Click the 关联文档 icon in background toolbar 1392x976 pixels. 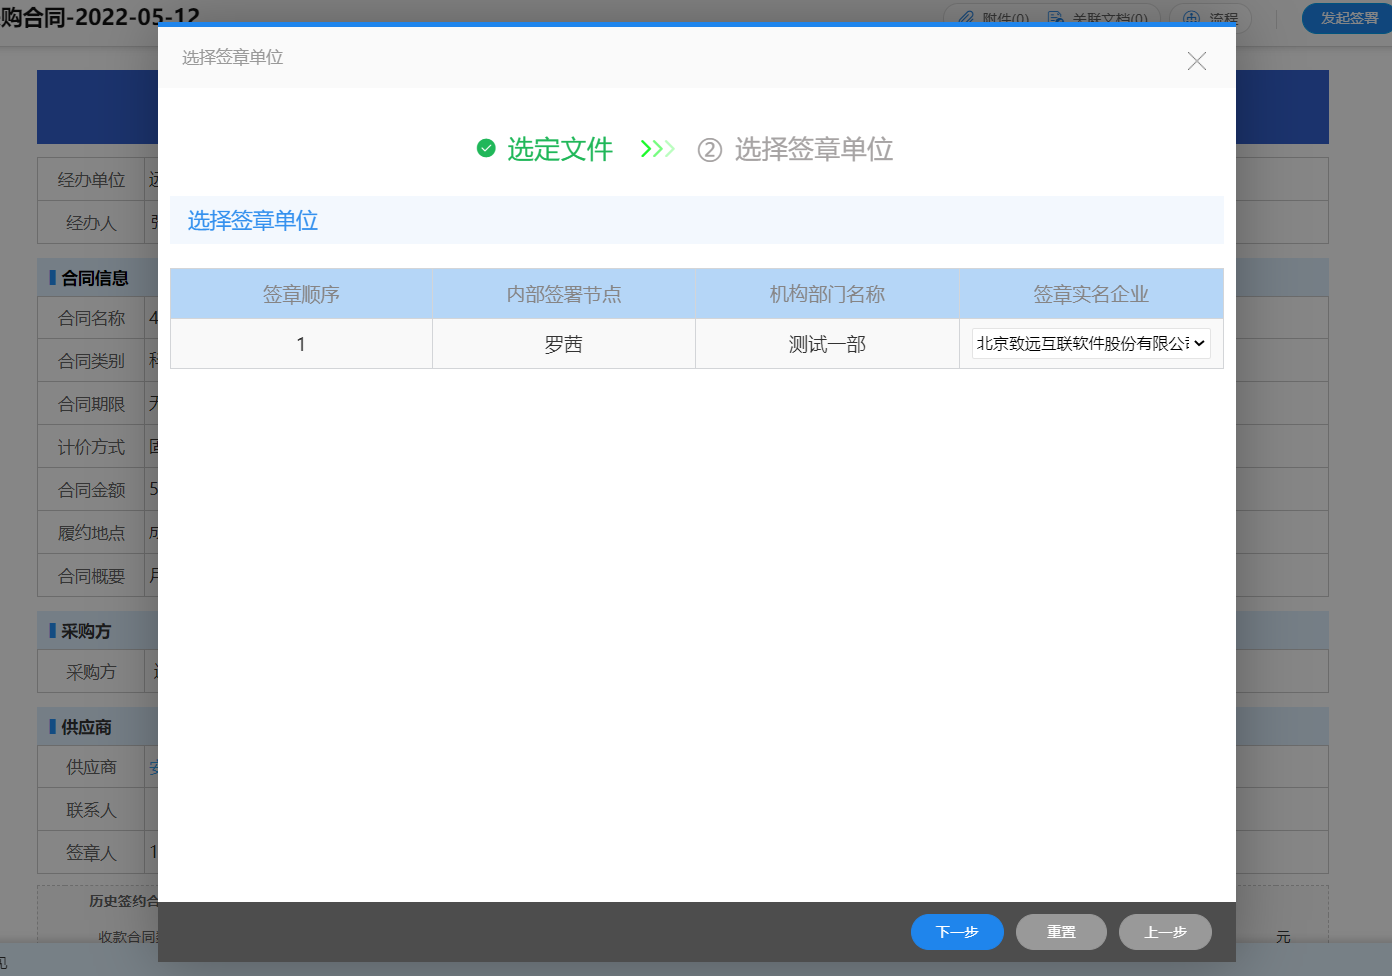[x=1055, y=18]
